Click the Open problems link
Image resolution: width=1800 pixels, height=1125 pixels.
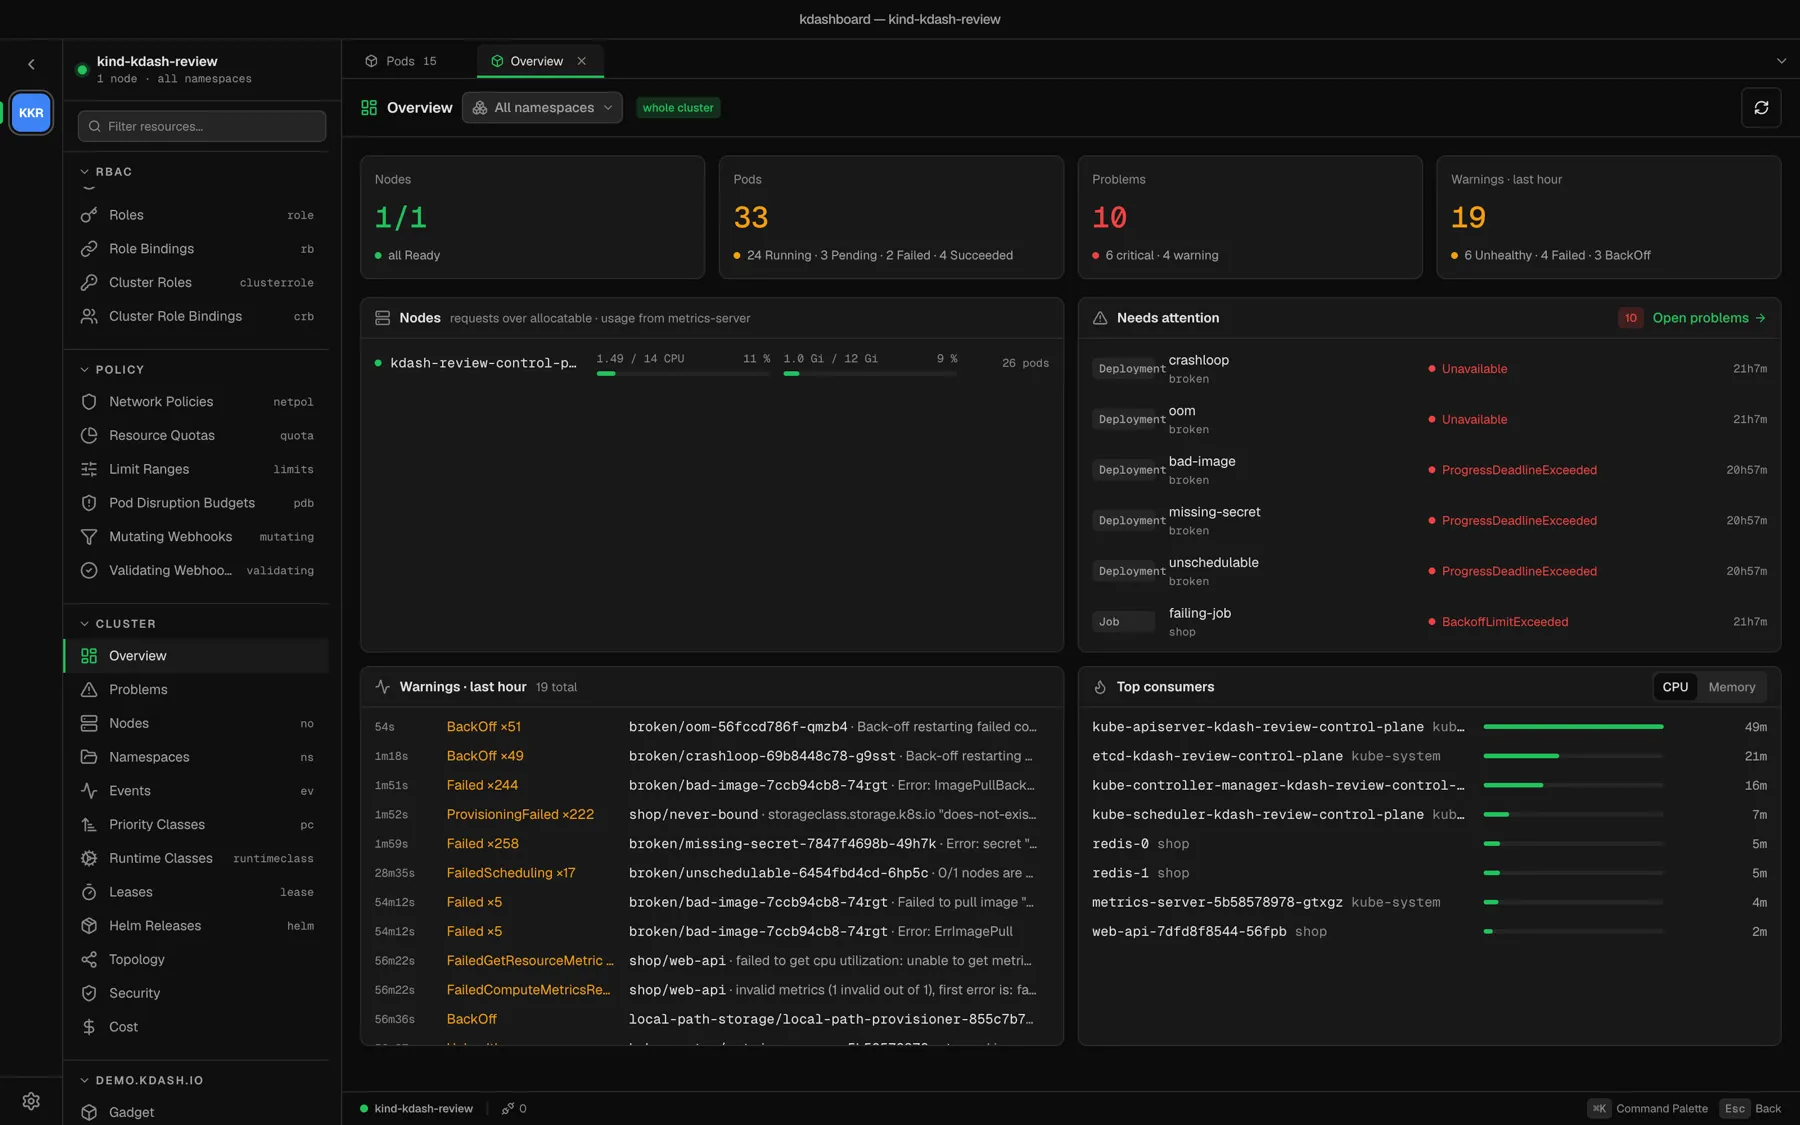pos(1709,318)
